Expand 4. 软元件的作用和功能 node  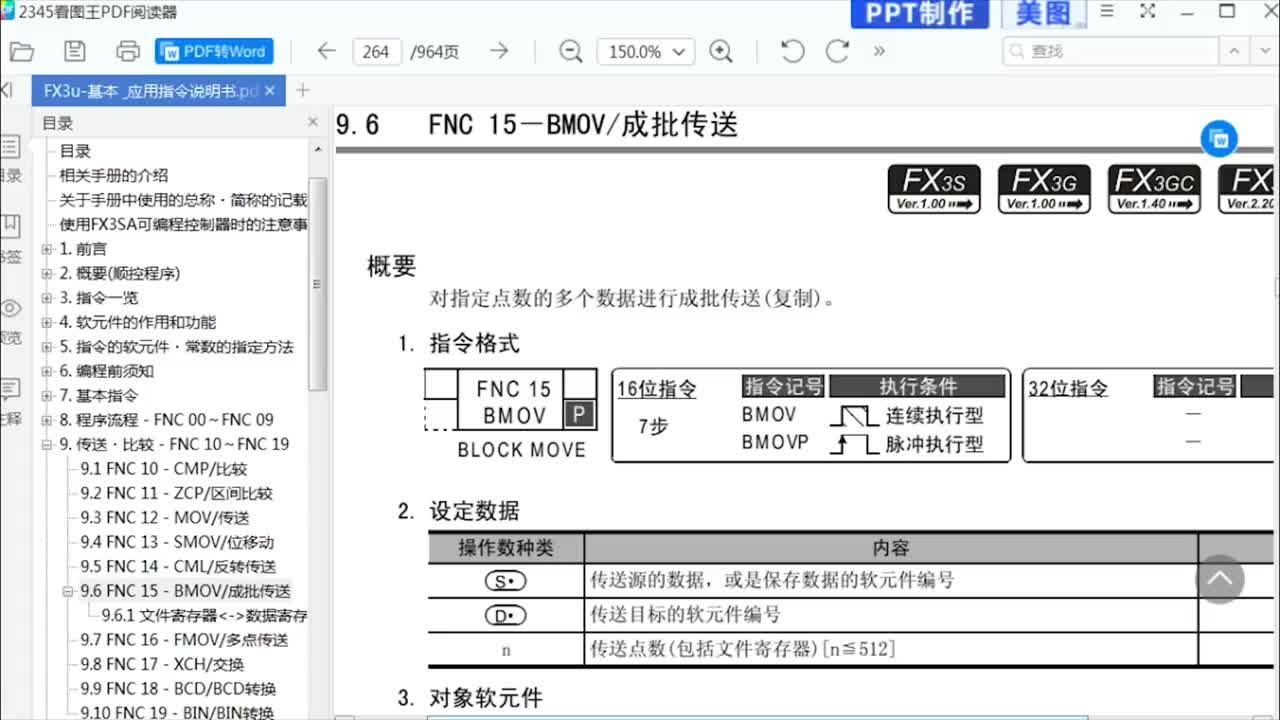tap(47, 322)
